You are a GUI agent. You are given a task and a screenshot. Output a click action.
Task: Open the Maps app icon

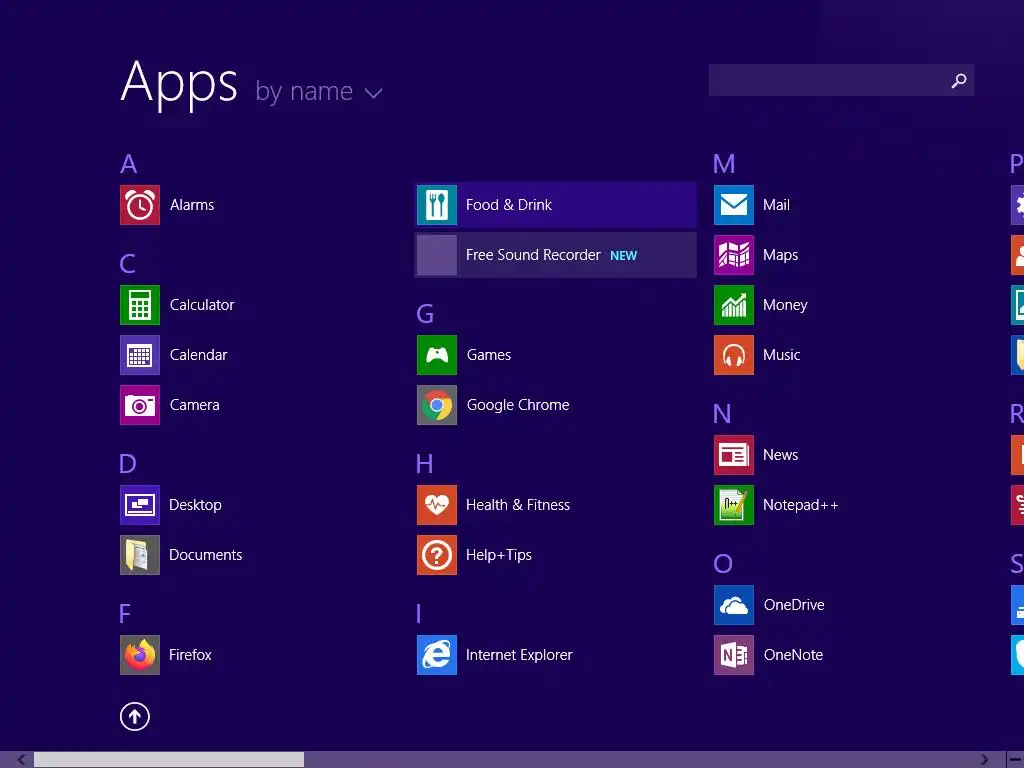pos(734,255)
